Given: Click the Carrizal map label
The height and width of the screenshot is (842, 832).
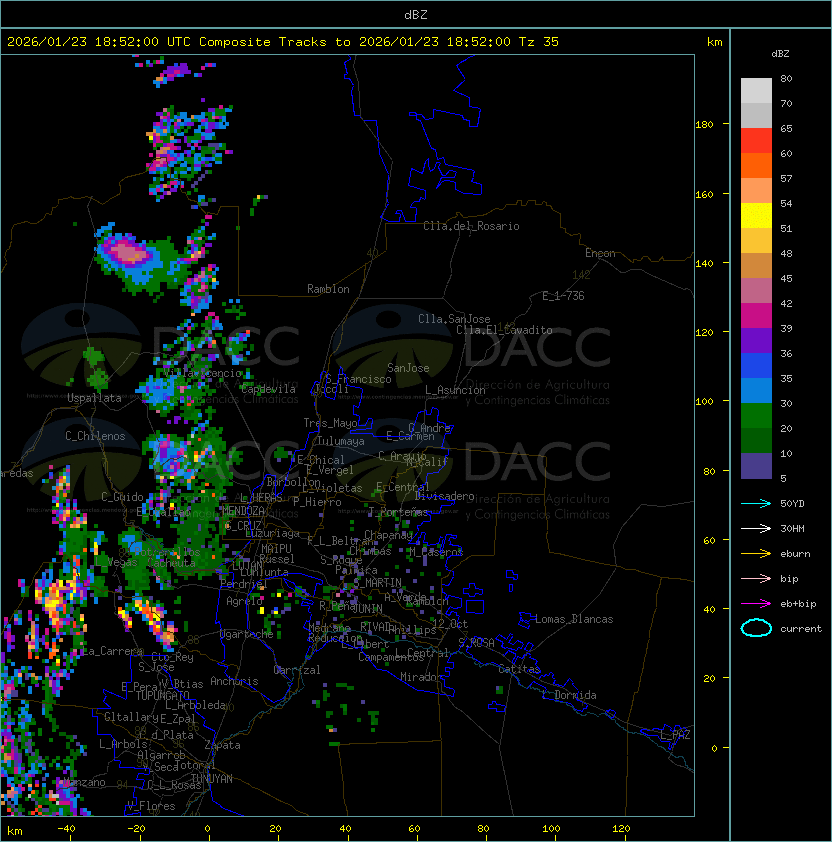Looking at the screenshot, I should (x=297, y=670).
